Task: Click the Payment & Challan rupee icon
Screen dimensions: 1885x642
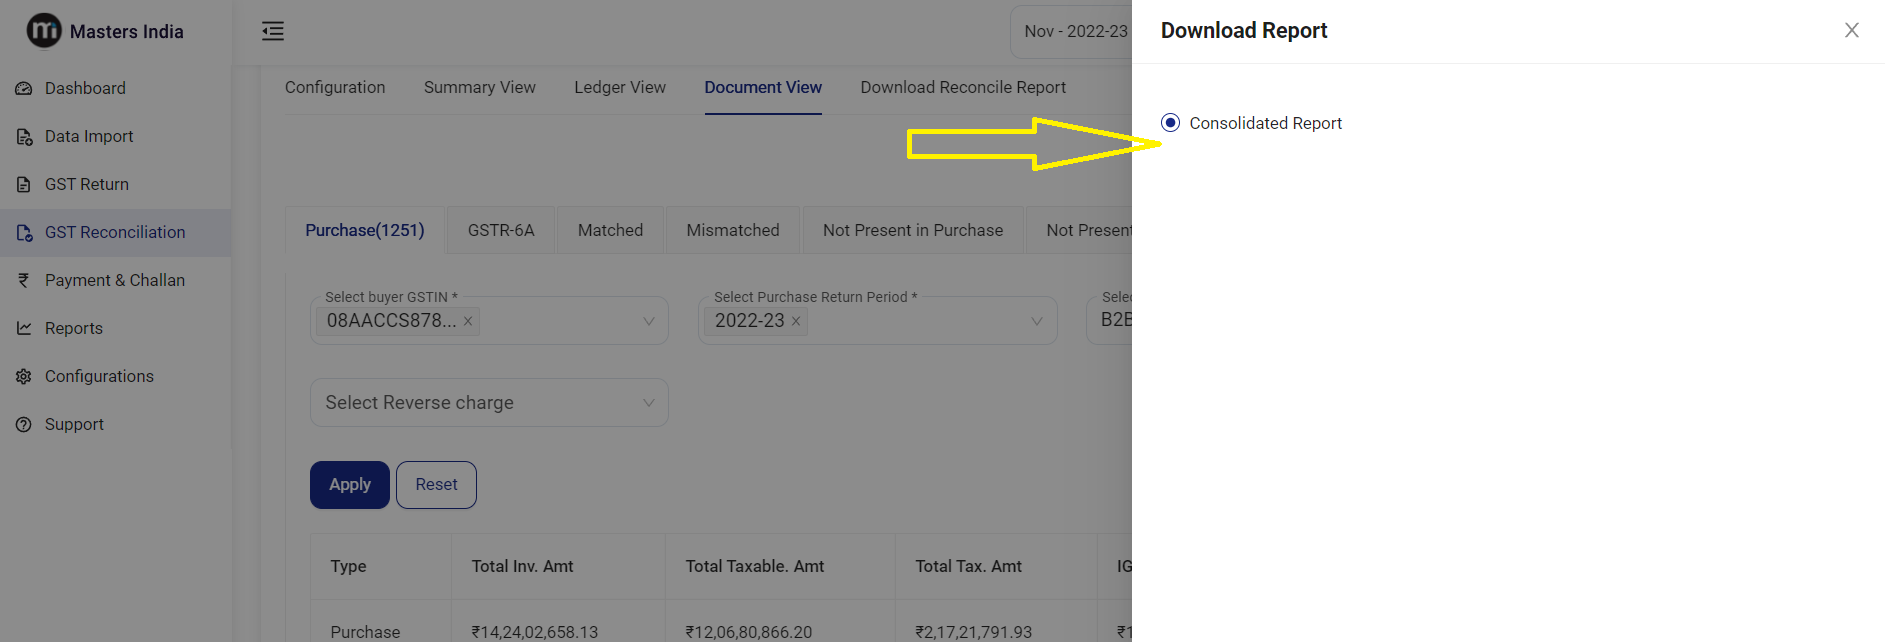Action: pyautogui.click(x=24, y=281)
